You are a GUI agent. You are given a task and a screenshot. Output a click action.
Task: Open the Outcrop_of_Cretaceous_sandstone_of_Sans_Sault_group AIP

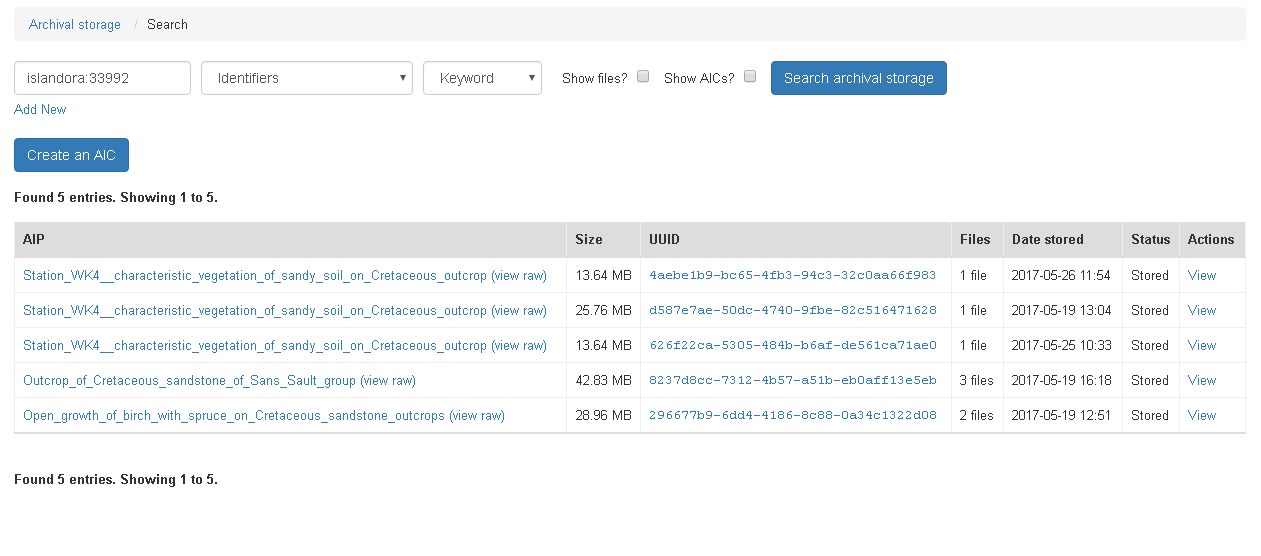189,380
